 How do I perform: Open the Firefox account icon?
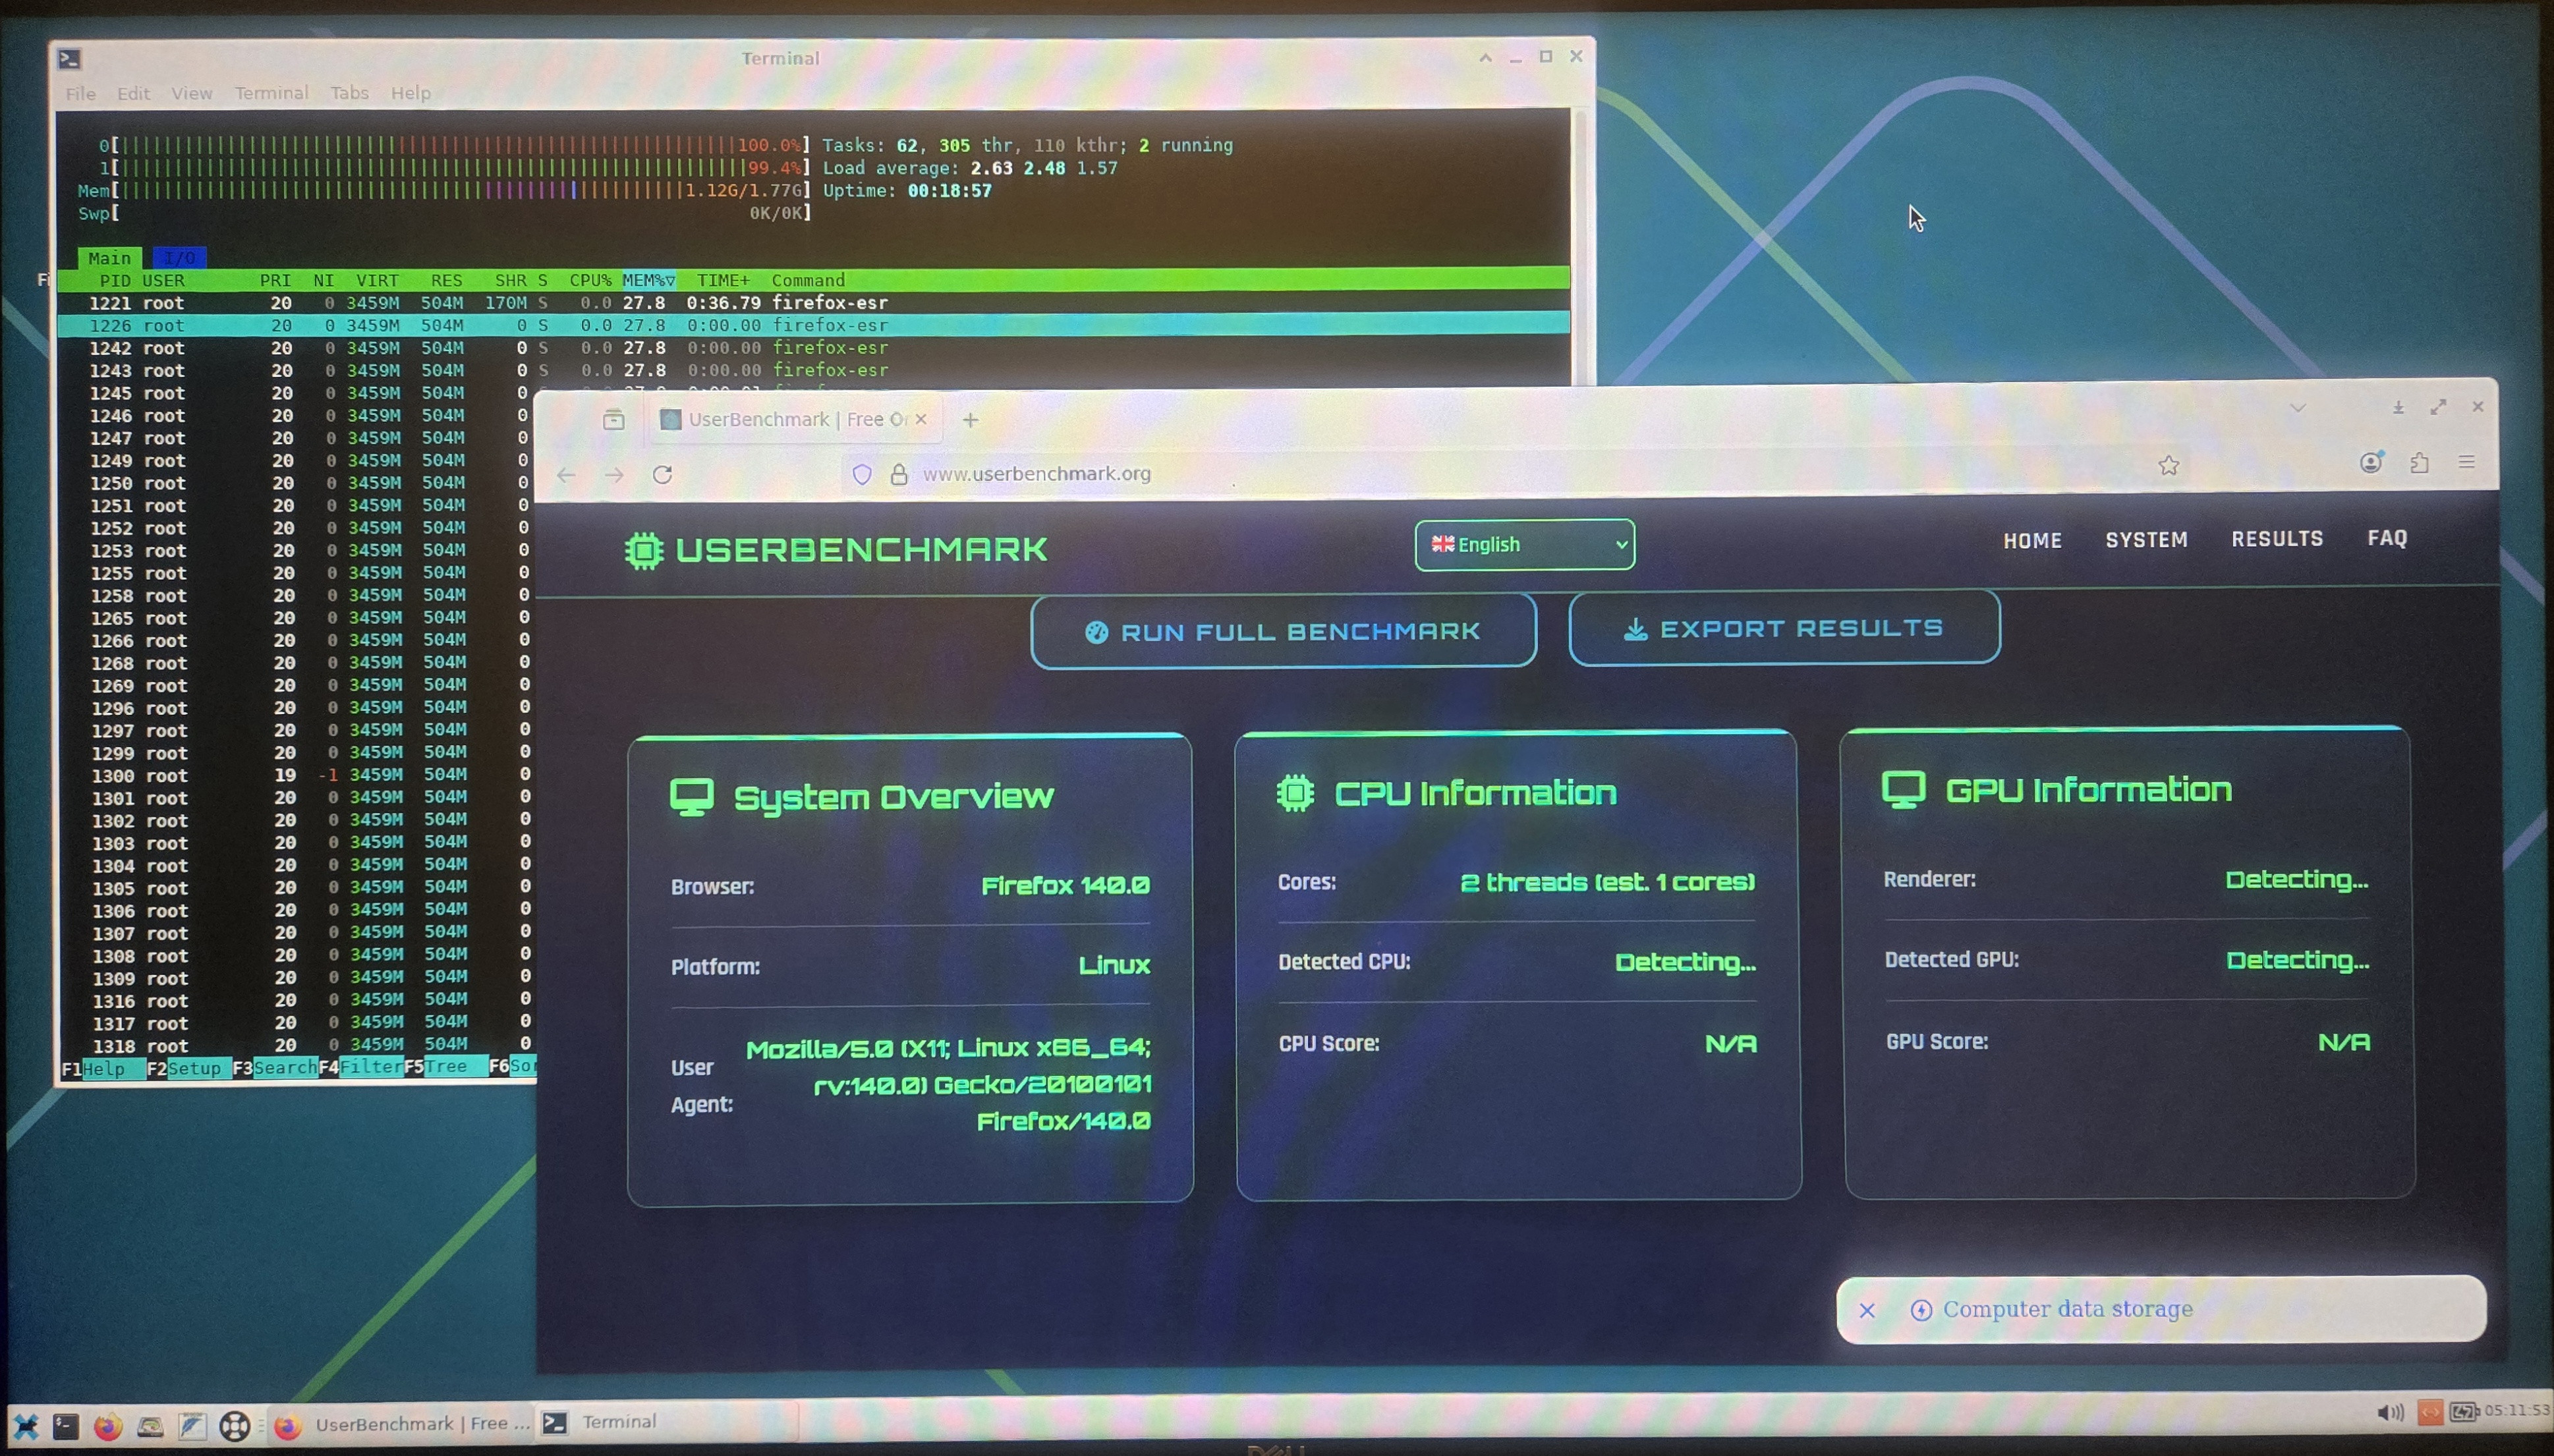click(x=2371, y=463)
